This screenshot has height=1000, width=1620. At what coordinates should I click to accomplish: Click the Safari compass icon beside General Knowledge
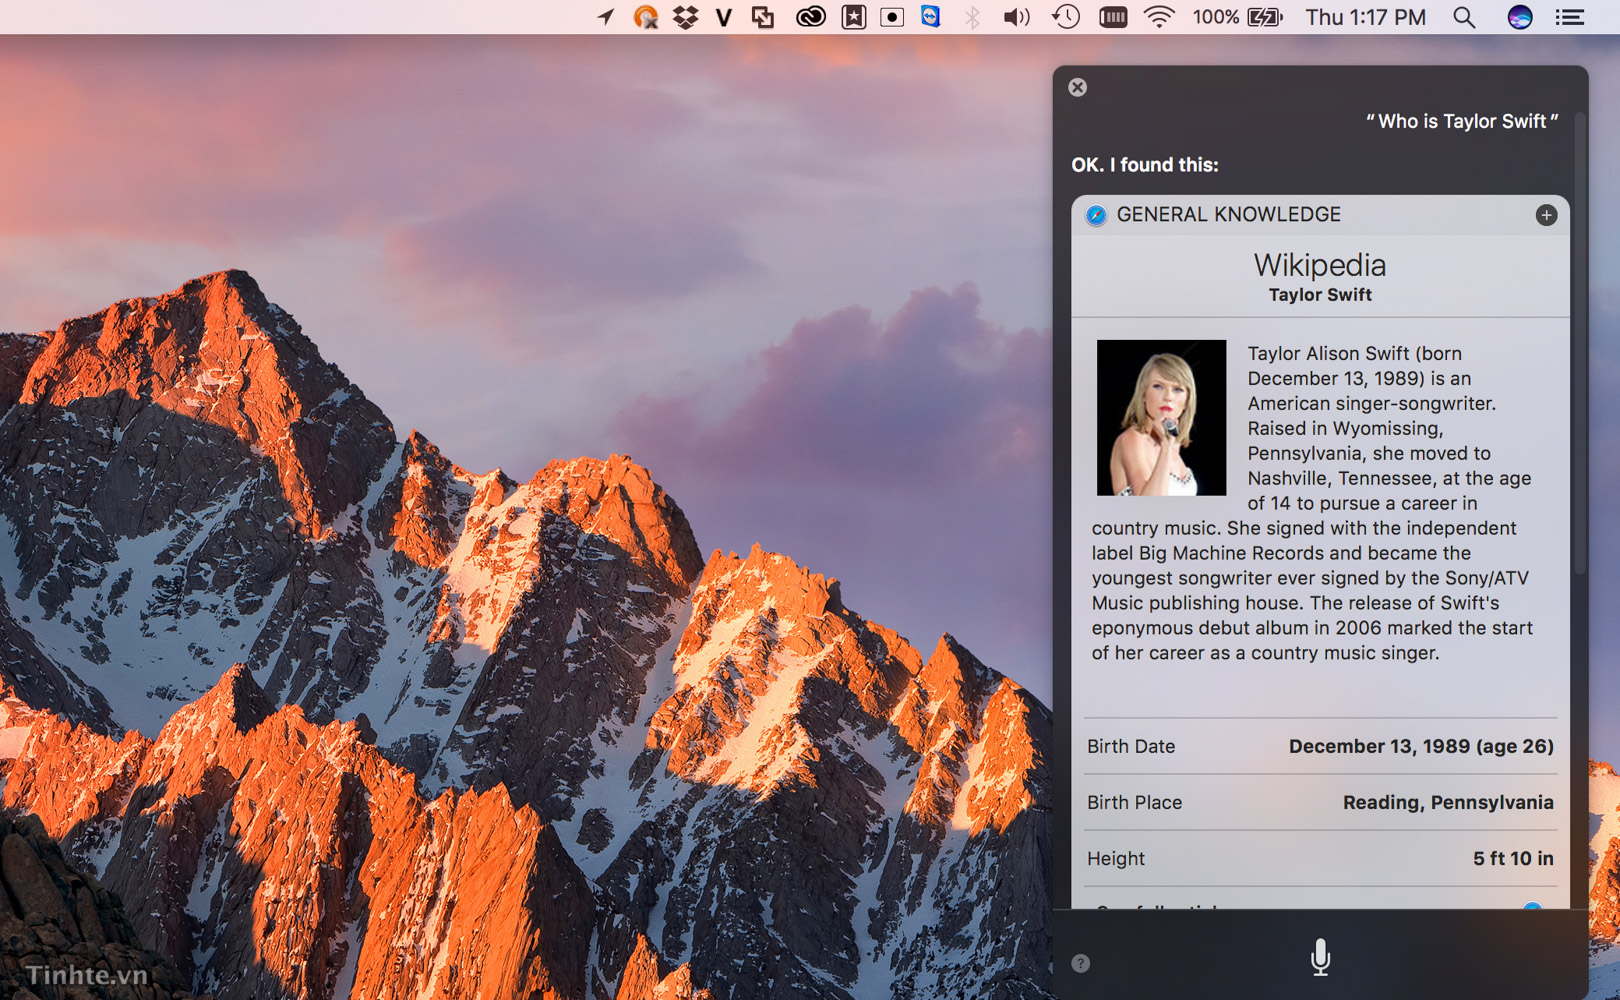1096,215
